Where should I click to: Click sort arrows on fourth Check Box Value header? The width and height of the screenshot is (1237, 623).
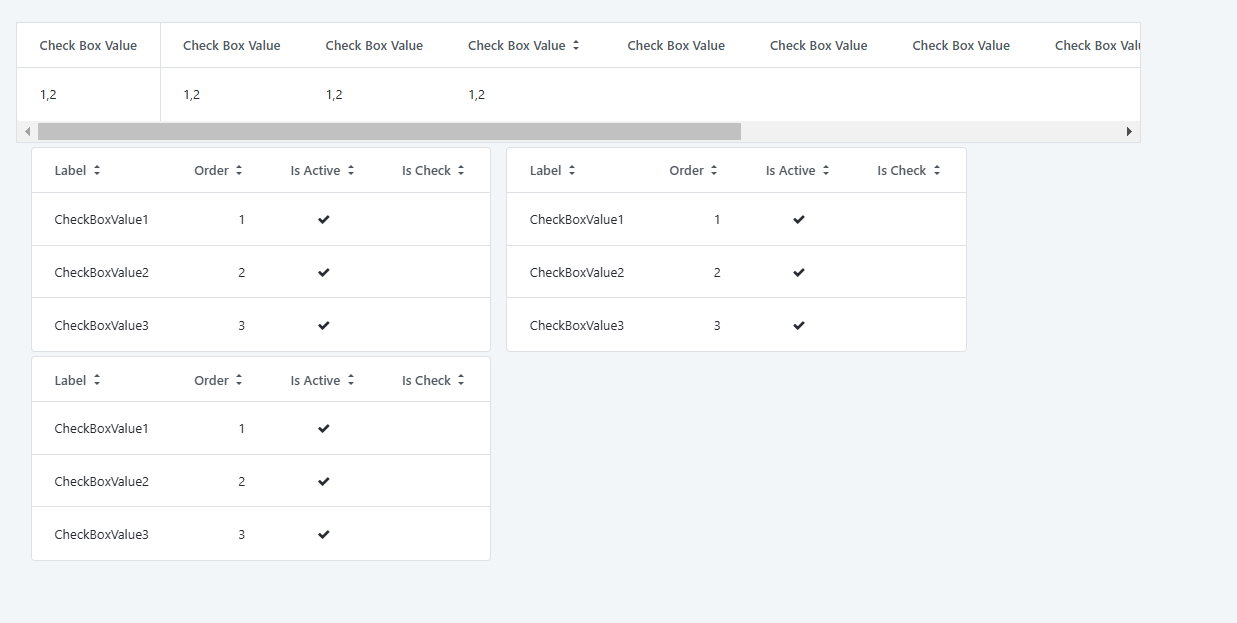pos(576,46)
